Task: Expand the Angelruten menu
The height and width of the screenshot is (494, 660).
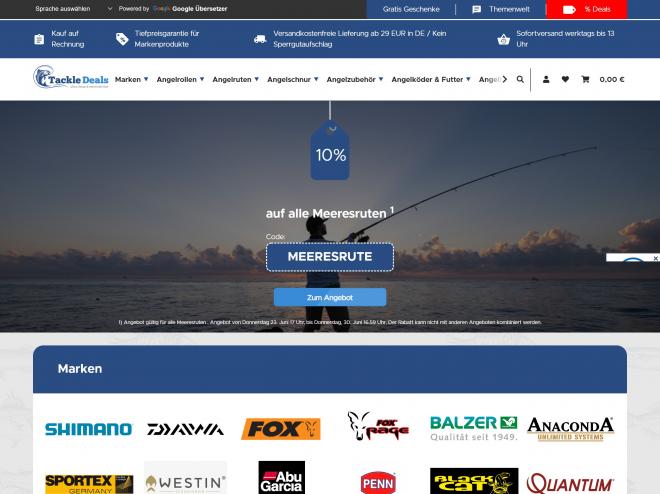Action: pos(235,79)
